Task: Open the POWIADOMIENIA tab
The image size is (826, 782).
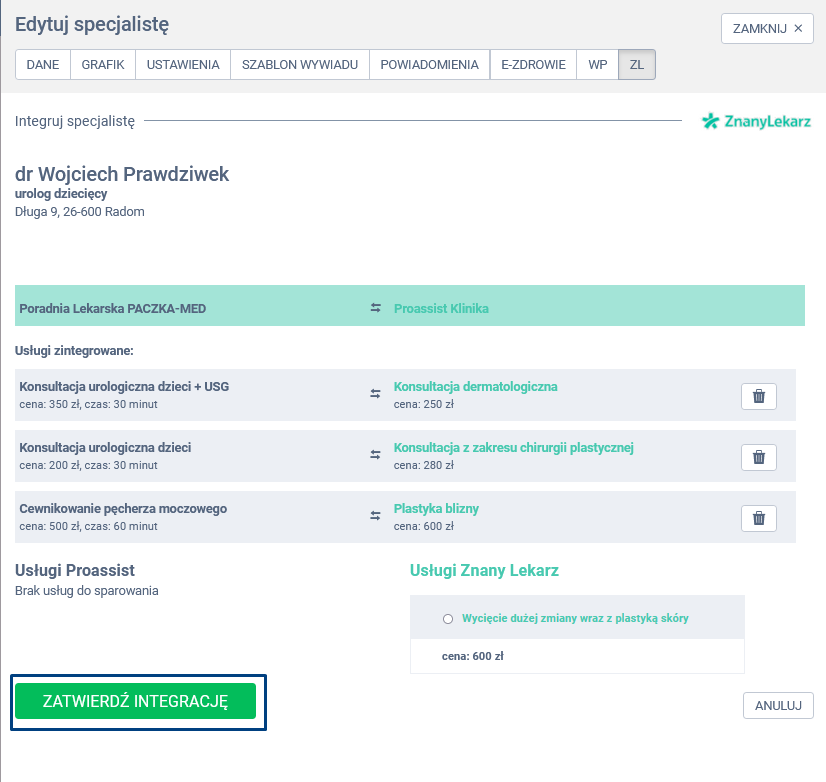Action: 430,65
